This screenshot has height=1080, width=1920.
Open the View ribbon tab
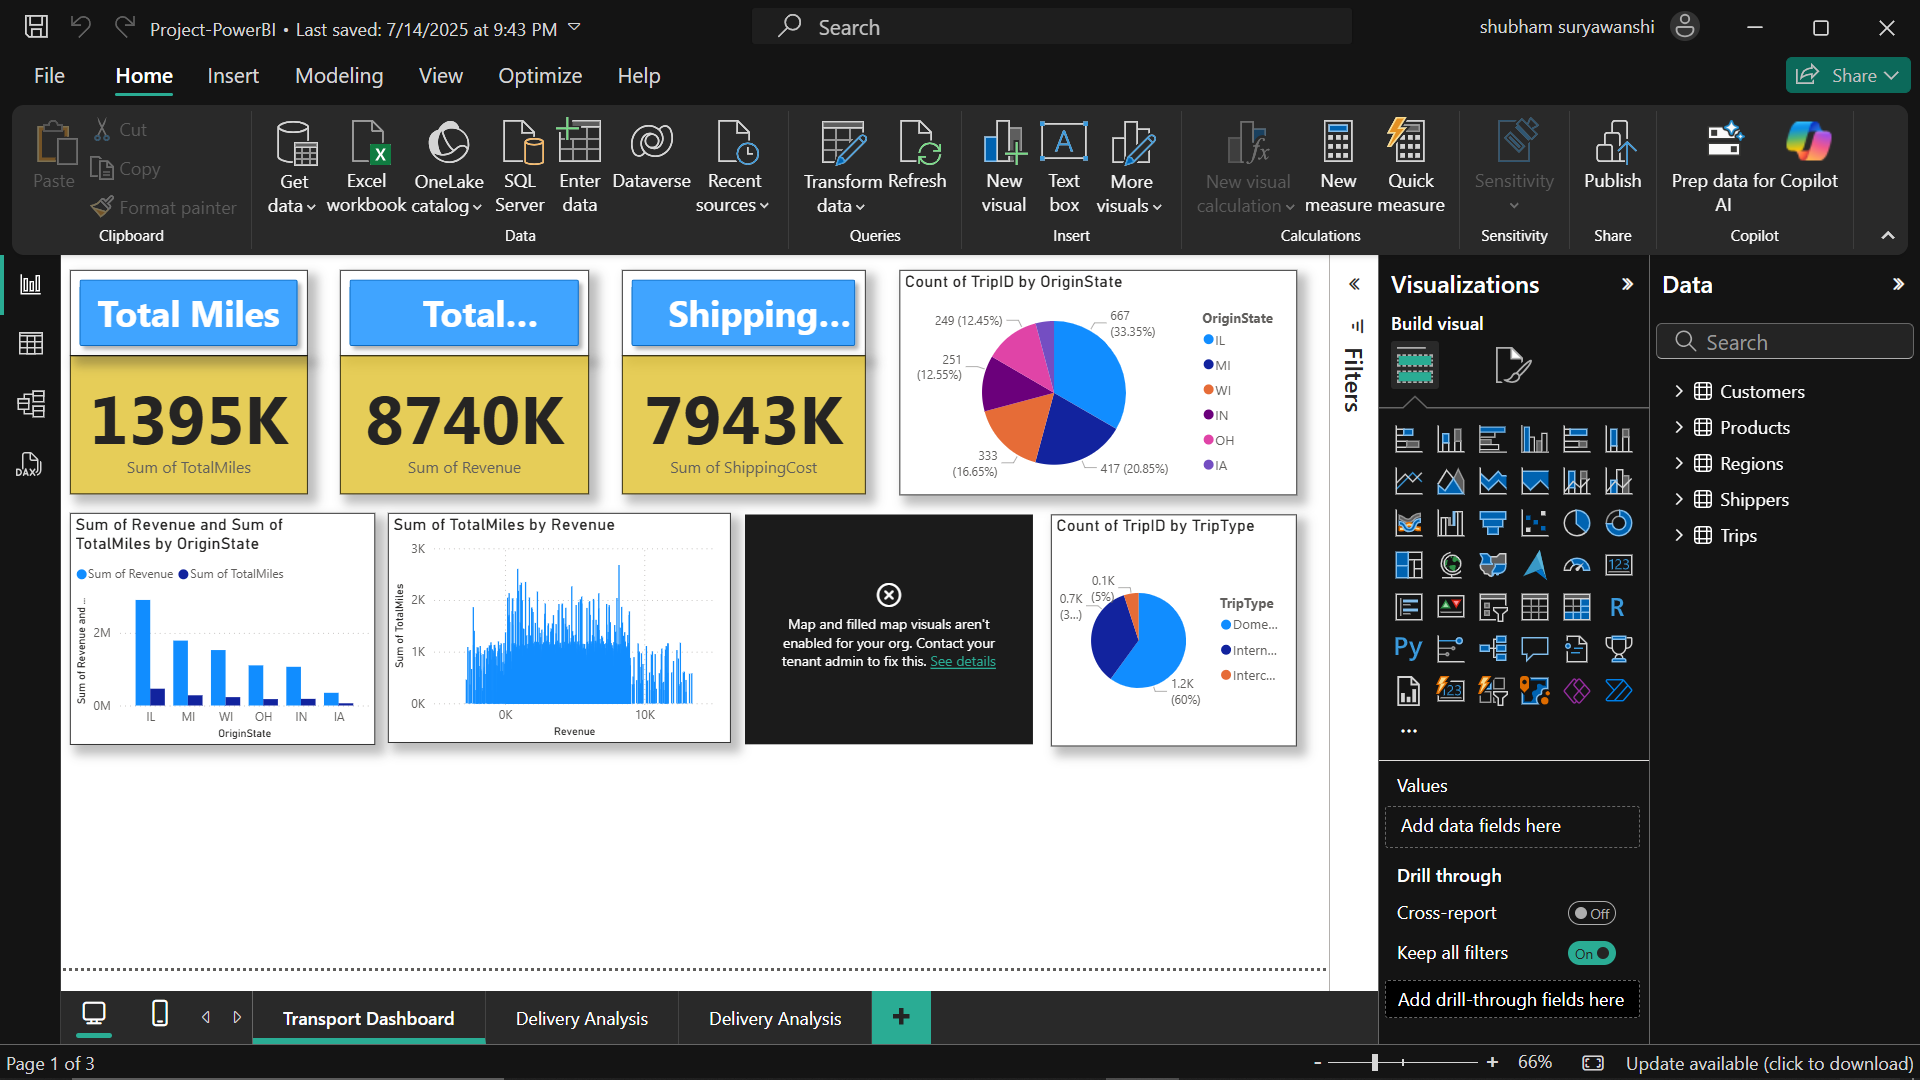[440, 75]
